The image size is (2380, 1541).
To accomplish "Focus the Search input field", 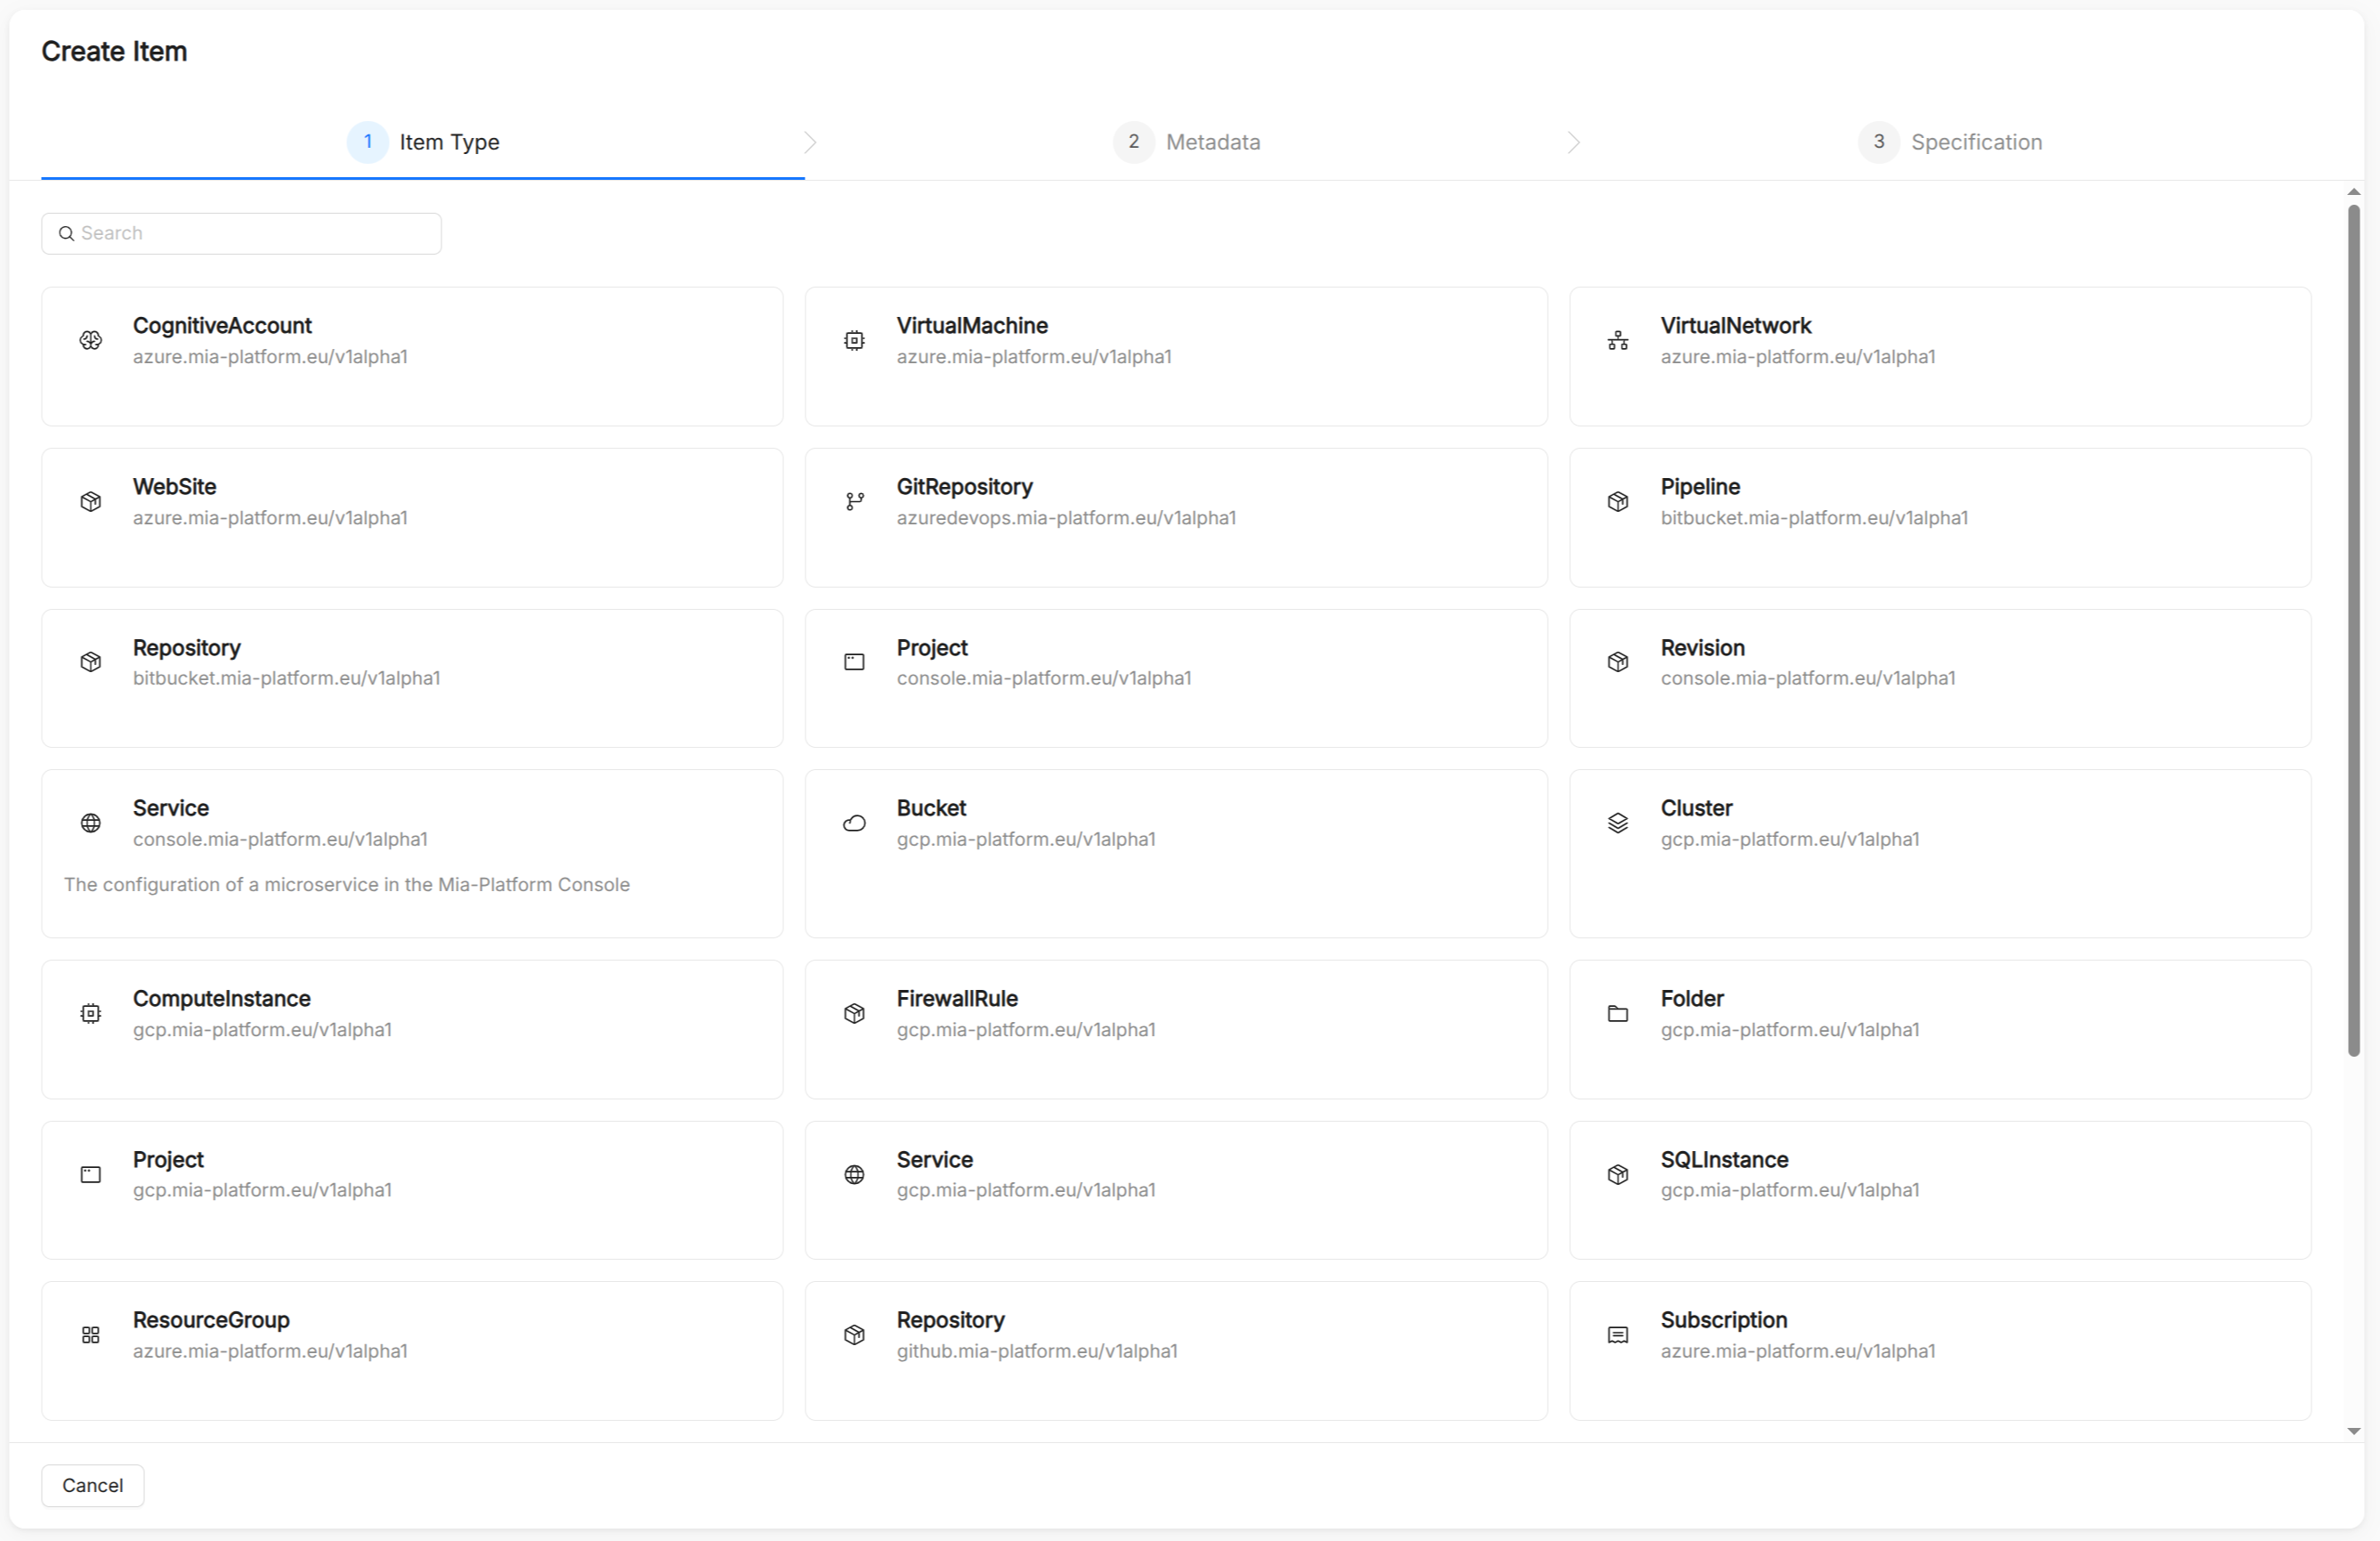I will [x=241, y=234].
